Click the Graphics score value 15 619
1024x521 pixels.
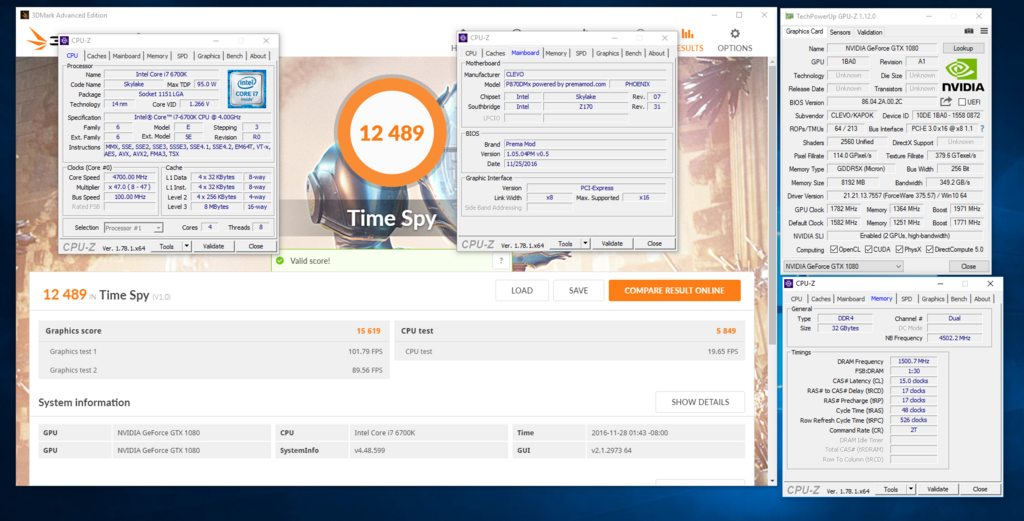coord(368,331)
